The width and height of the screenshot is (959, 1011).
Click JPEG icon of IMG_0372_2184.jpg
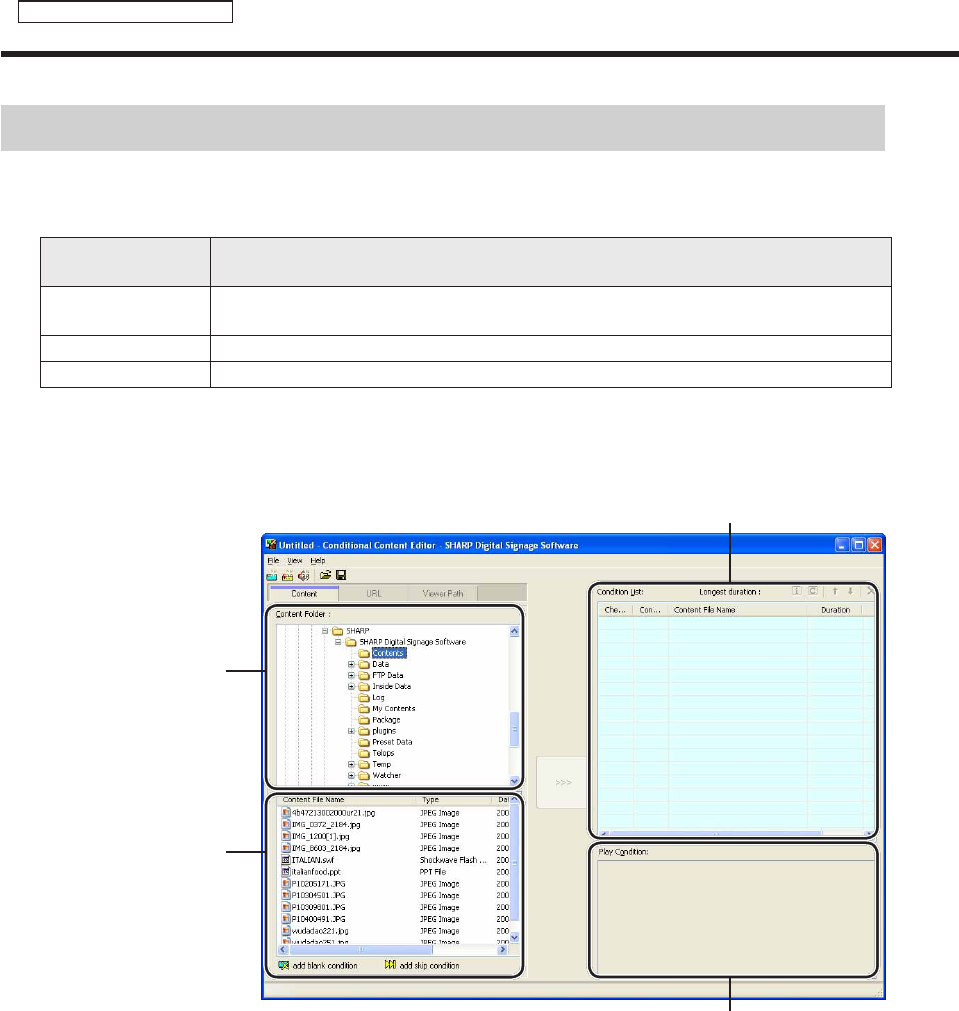click(286, 825)
